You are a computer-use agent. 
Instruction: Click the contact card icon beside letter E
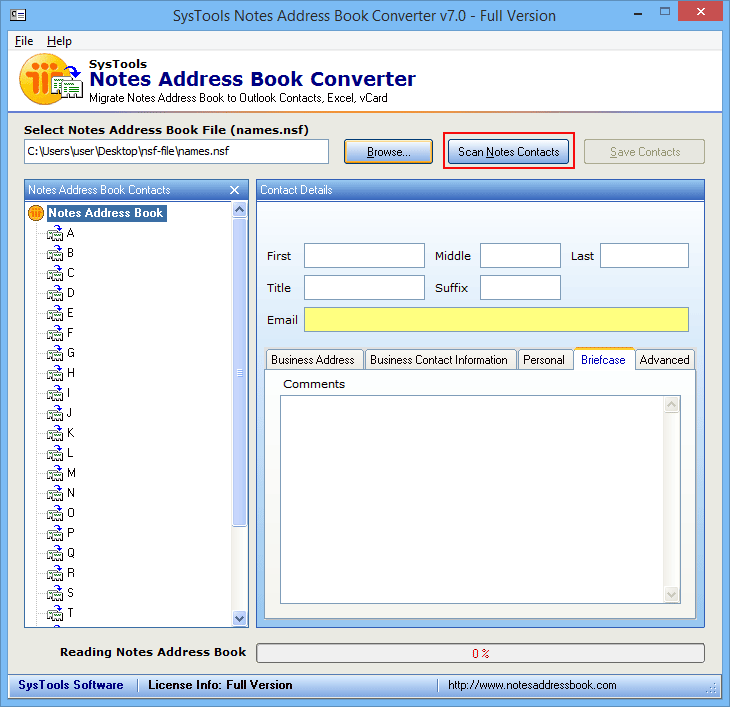(55, 313)
